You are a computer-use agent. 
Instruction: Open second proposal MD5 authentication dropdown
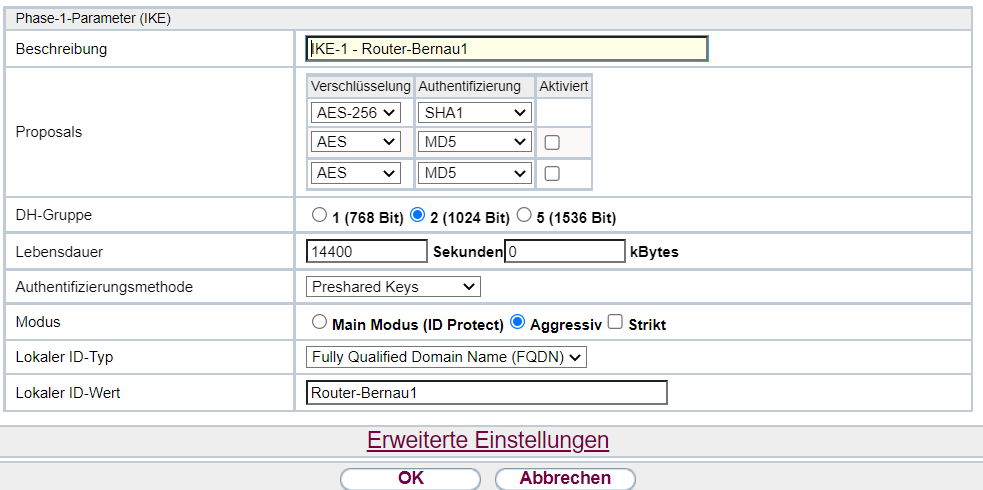pyautogui.click(x=475, y=142)
